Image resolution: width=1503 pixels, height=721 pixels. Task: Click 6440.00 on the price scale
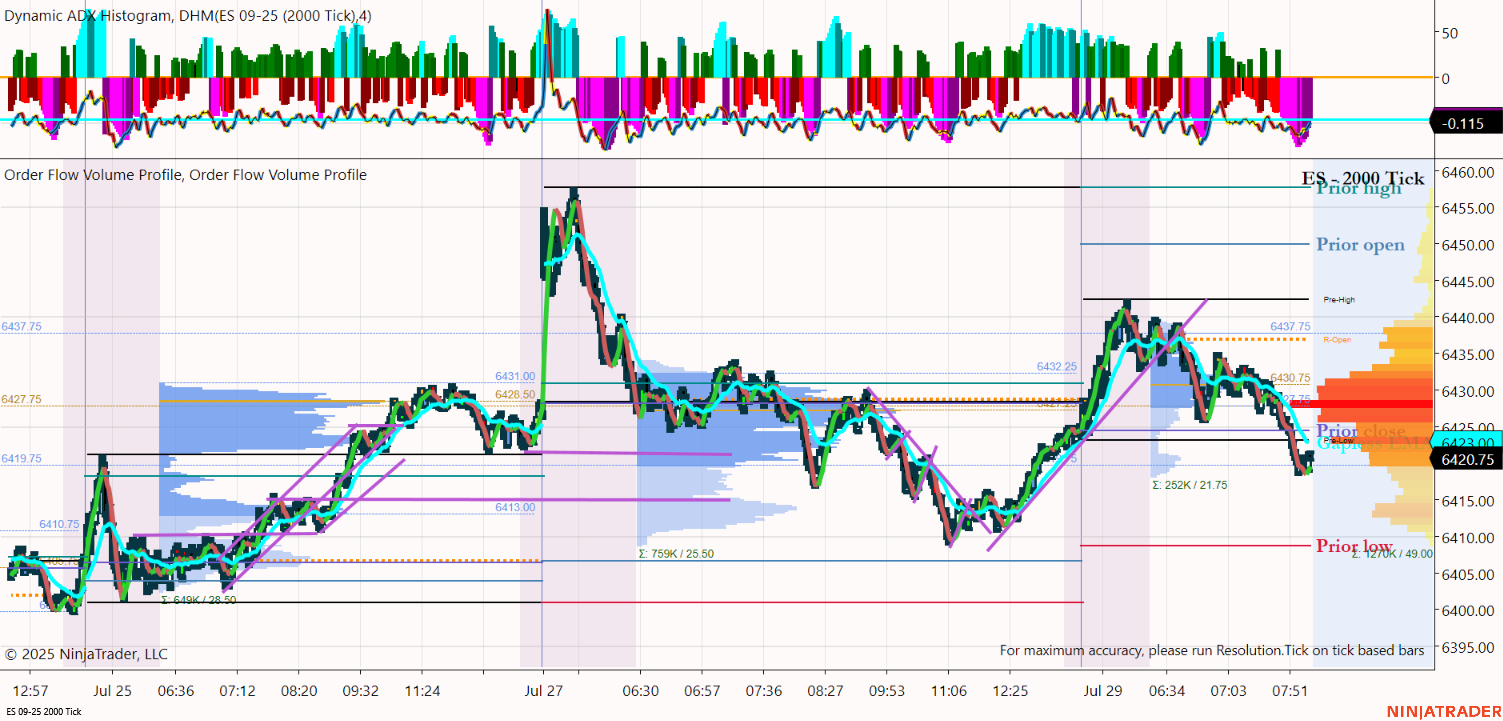tap(1468, 318)
